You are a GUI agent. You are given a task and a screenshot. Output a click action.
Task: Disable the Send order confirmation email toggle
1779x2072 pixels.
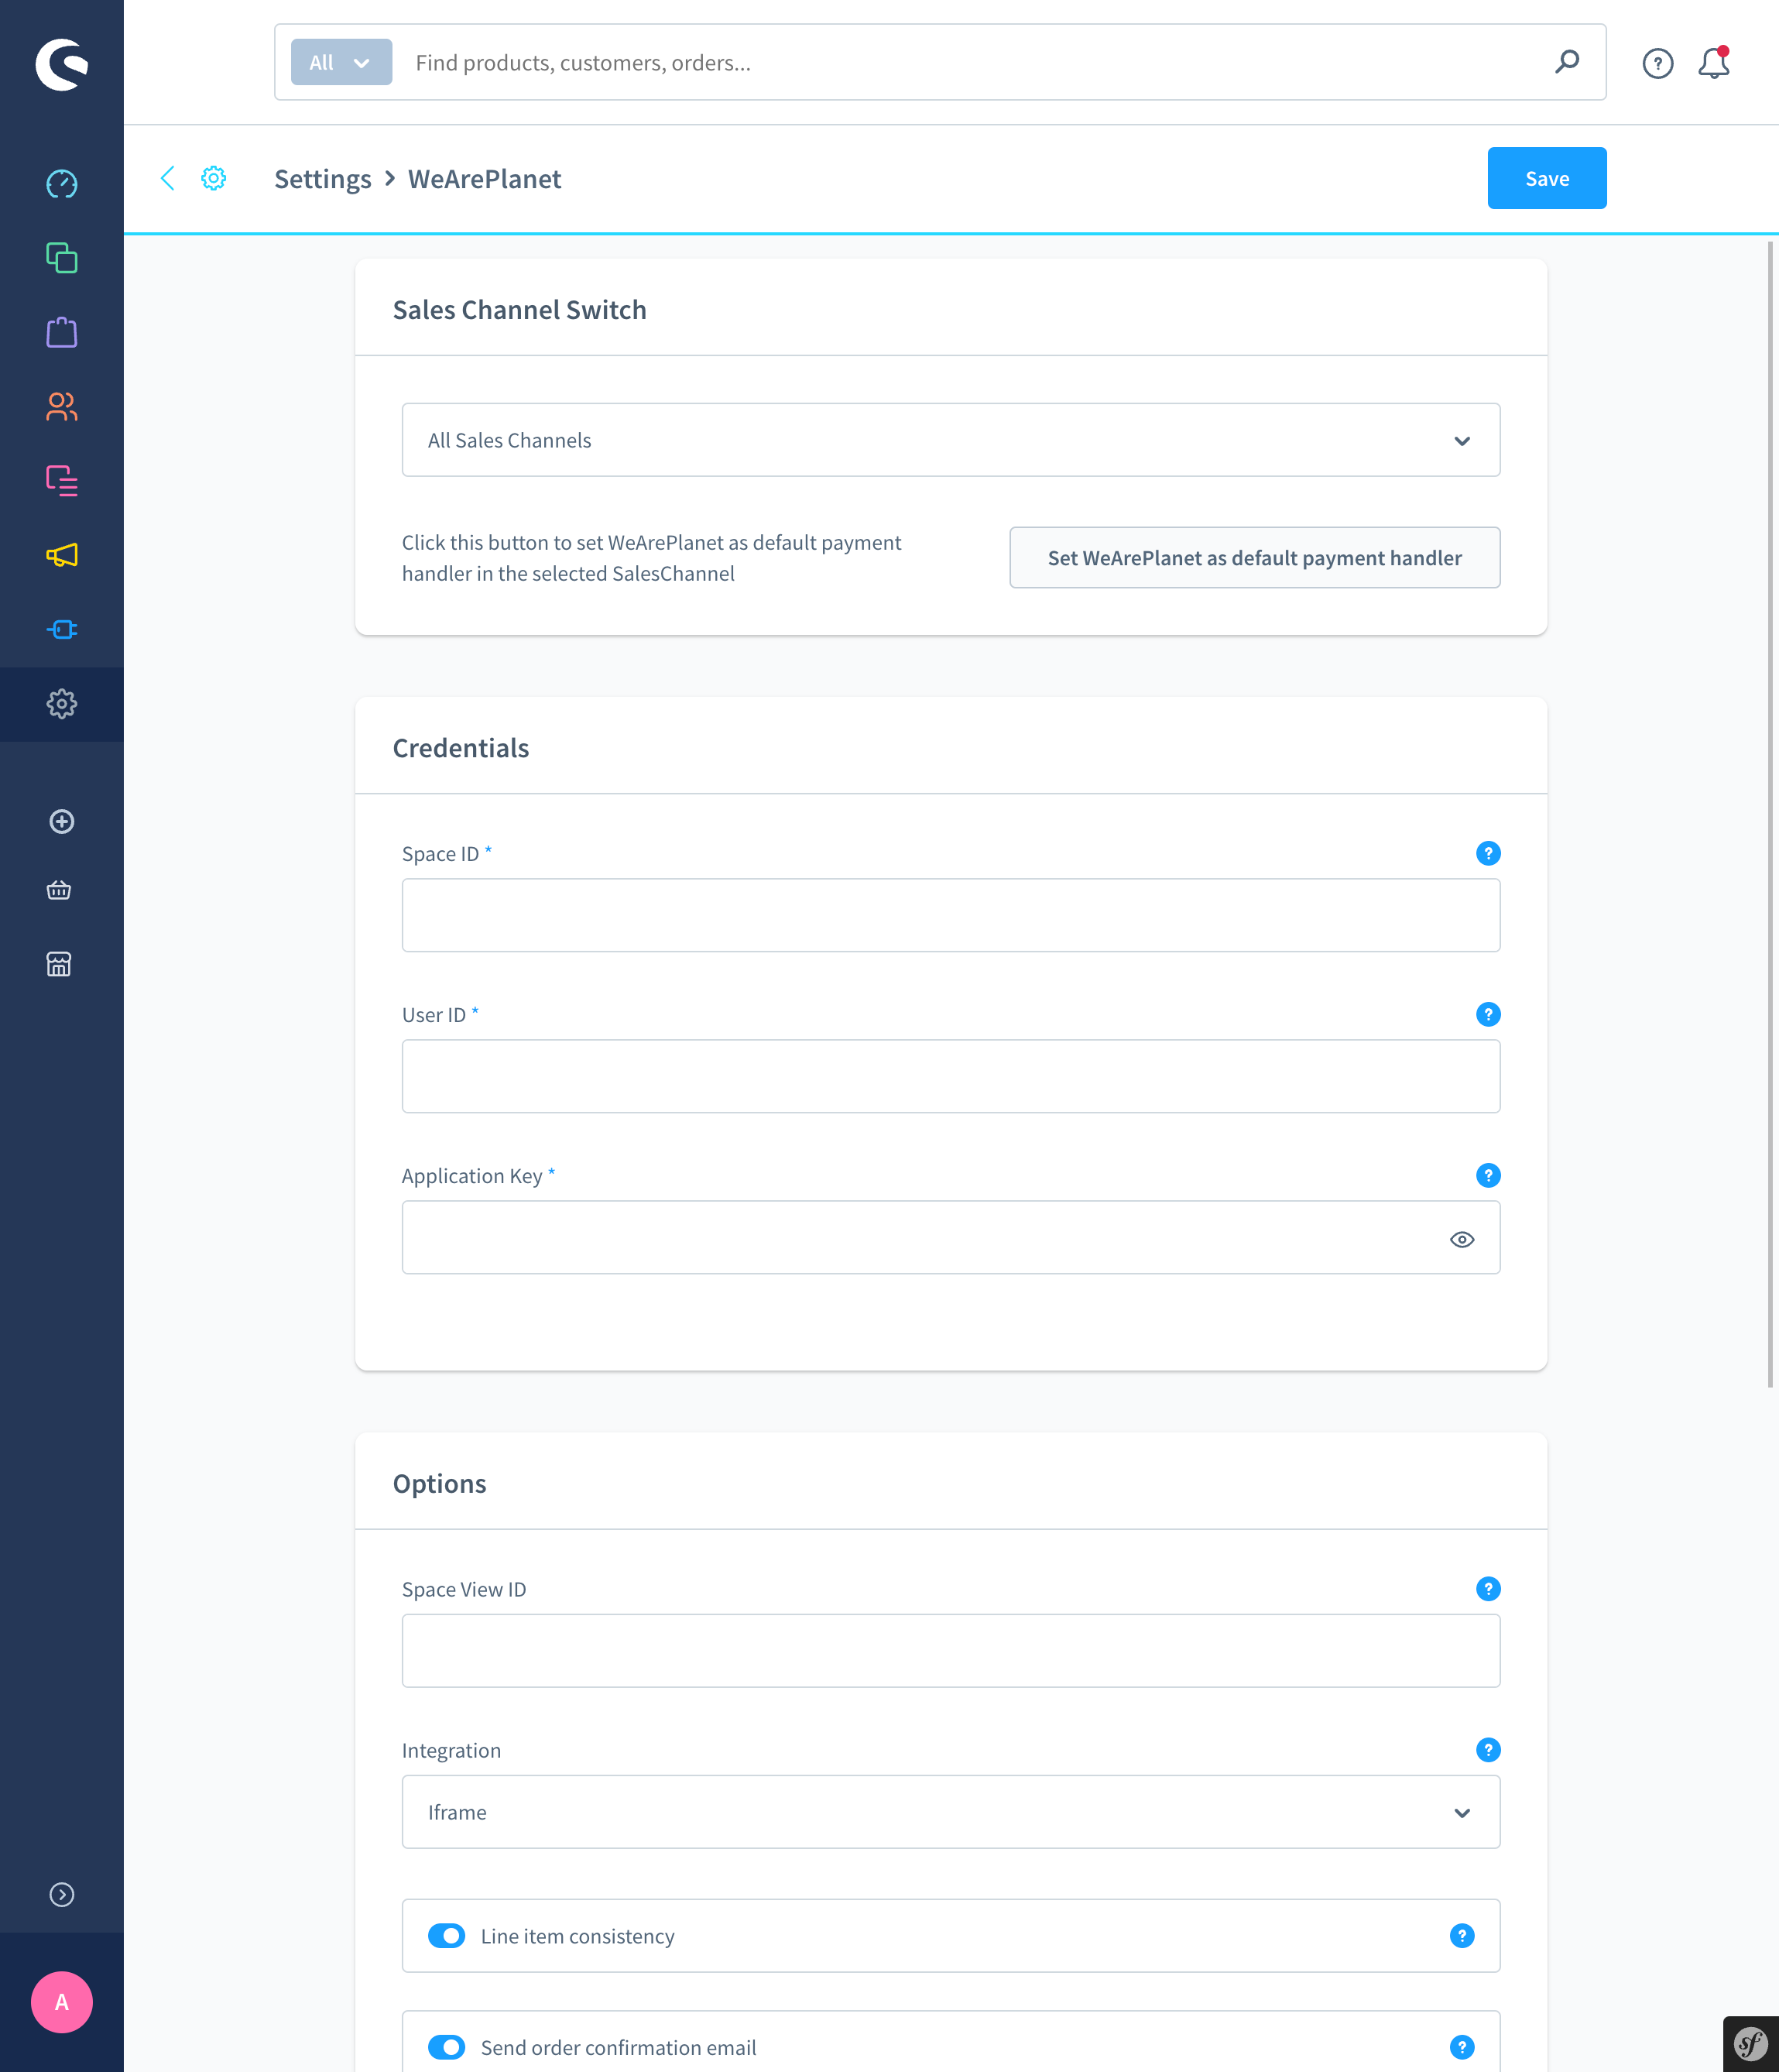point(446,2046)
